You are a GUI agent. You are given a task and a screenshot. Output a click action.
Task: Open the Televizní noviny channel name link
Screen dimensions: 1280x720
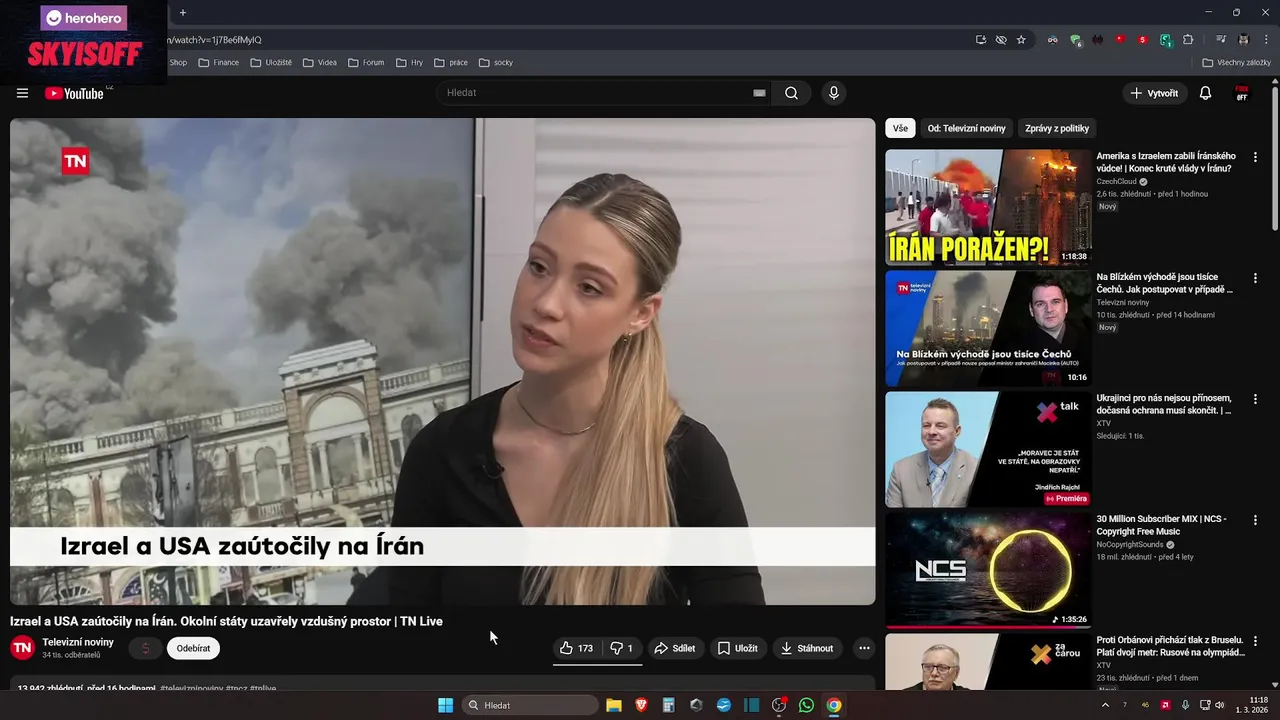(x=78, y=642)
